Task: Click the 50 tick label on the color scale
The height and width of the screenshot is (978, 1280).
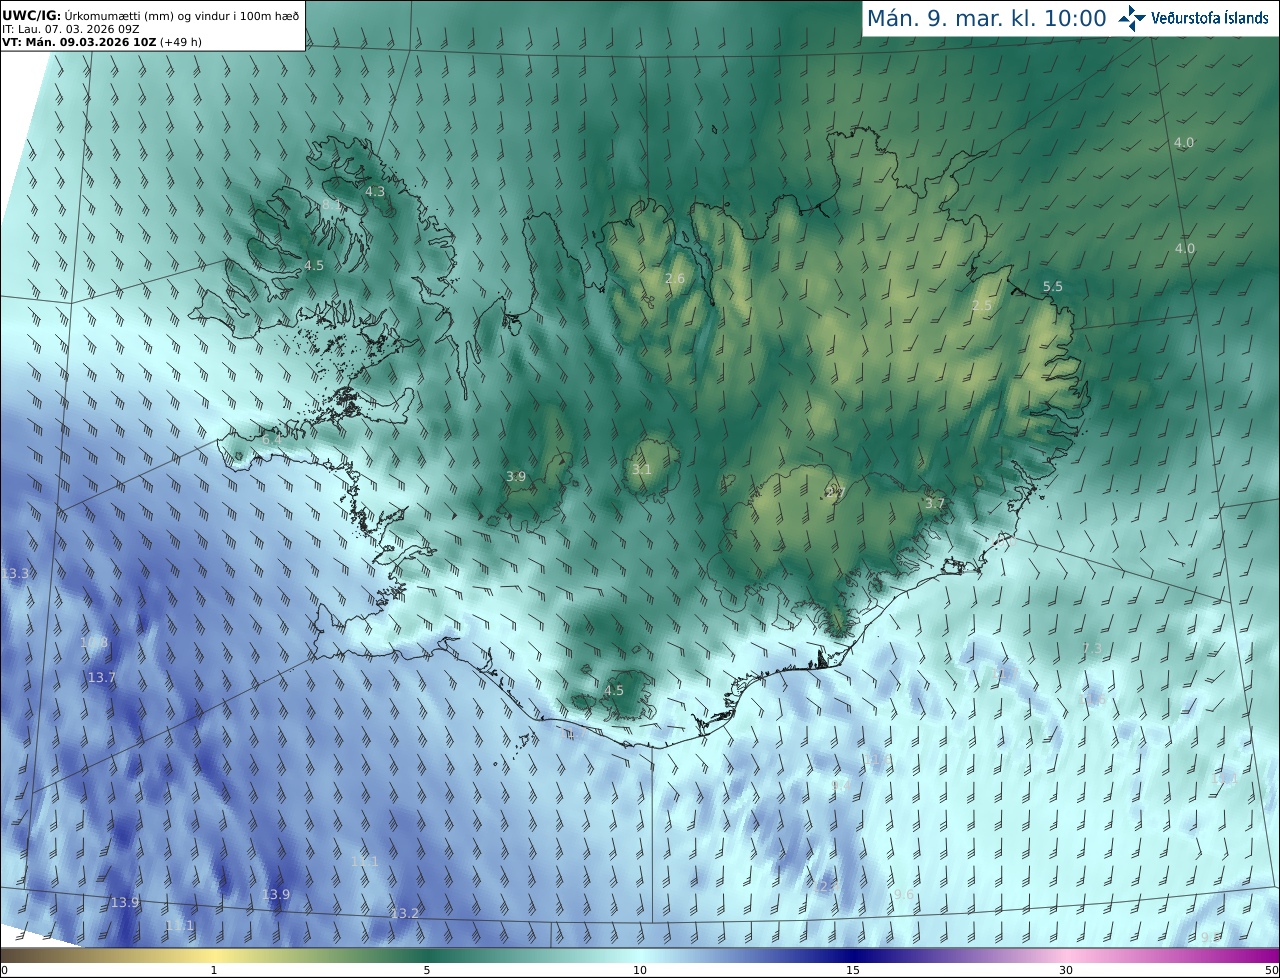Action: (x=1271, y=970)
